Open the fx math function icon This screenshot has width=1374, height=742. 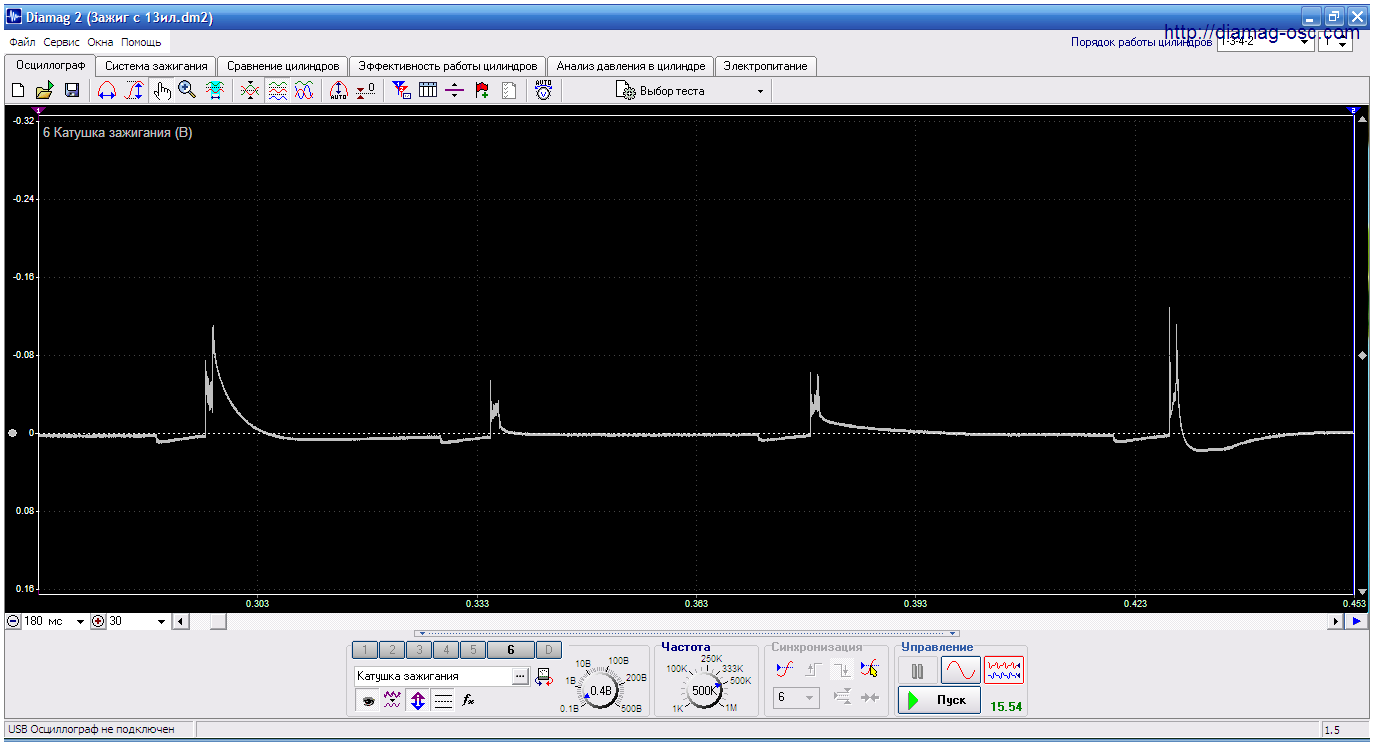coord(467,701)
